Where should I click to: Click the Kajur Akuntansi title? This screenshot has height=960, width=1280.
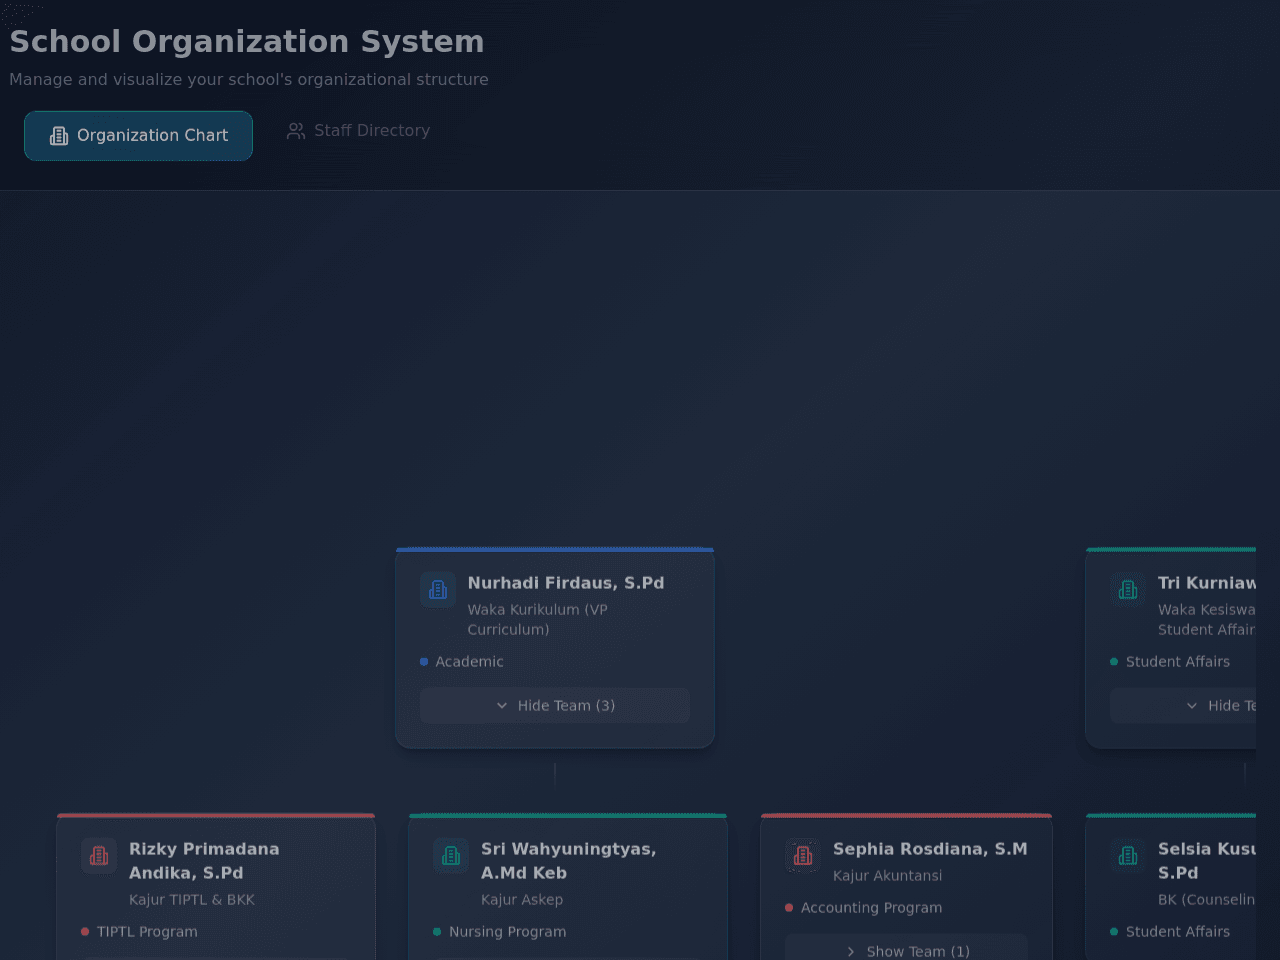point(888,876)
